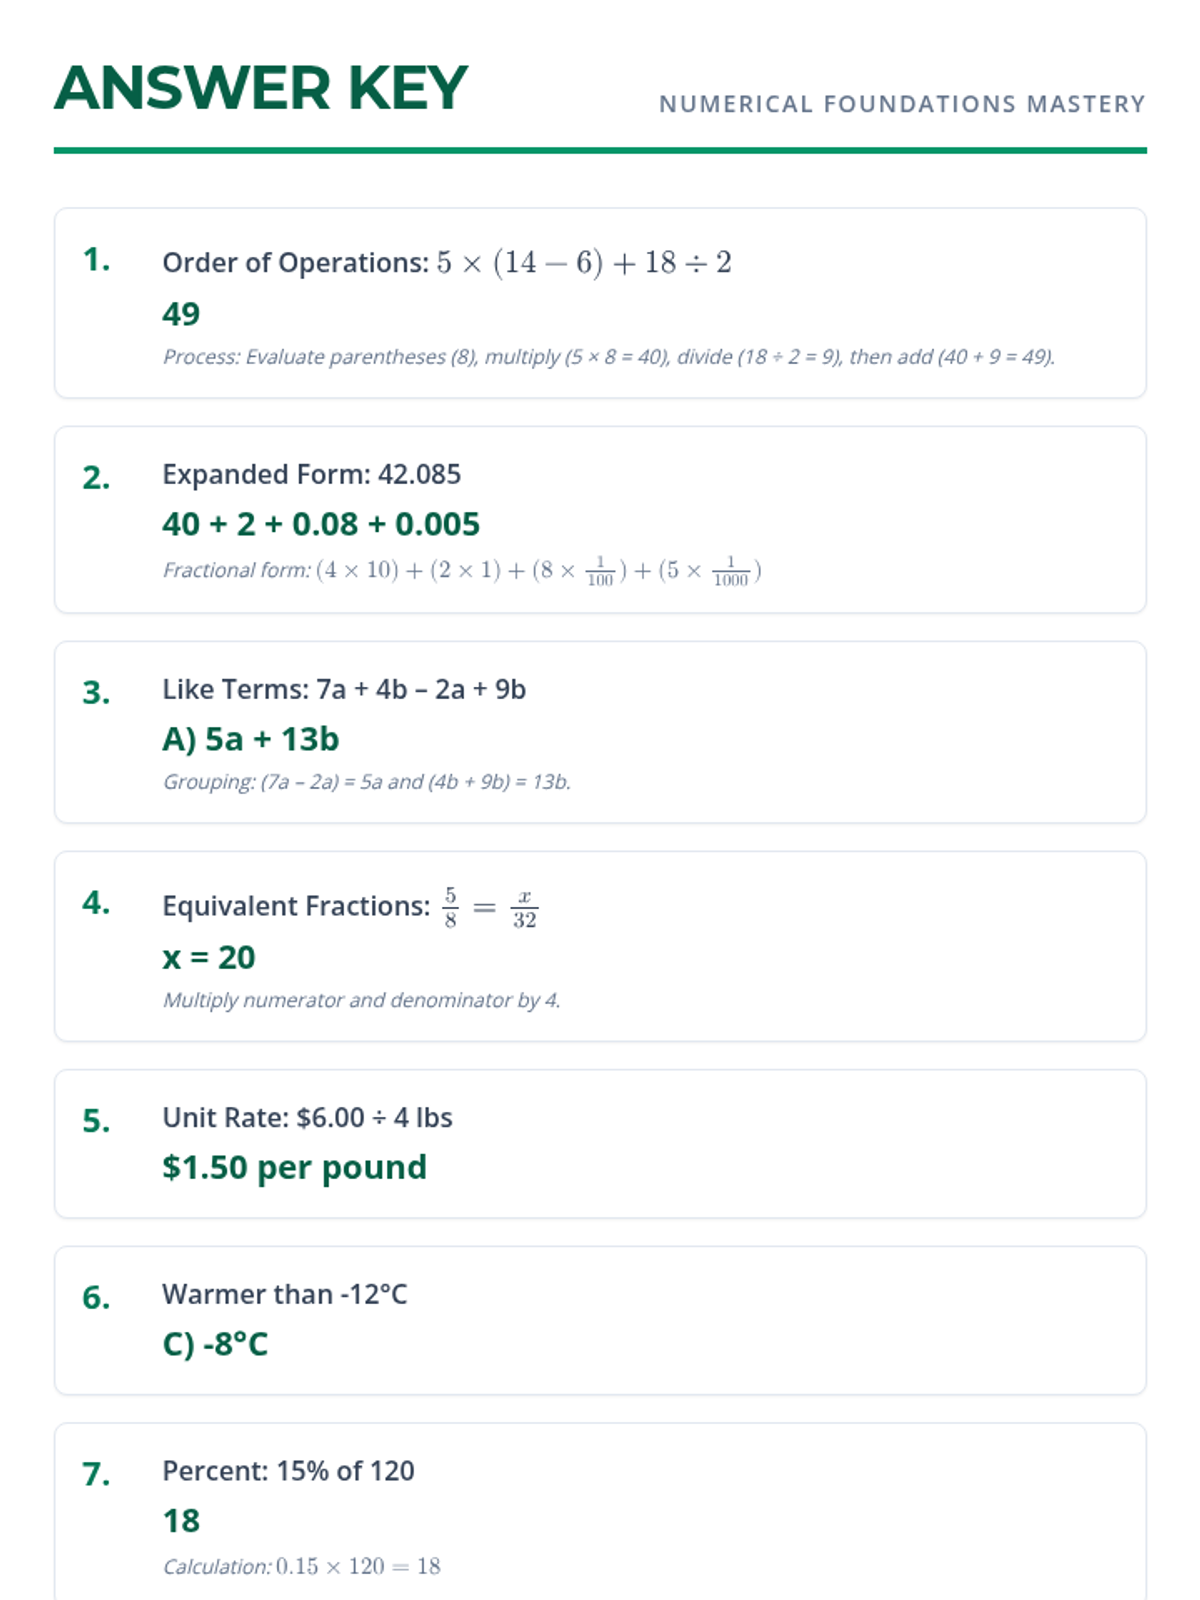
Task: Click the process explanation for question 1
Action: point(609,357)
